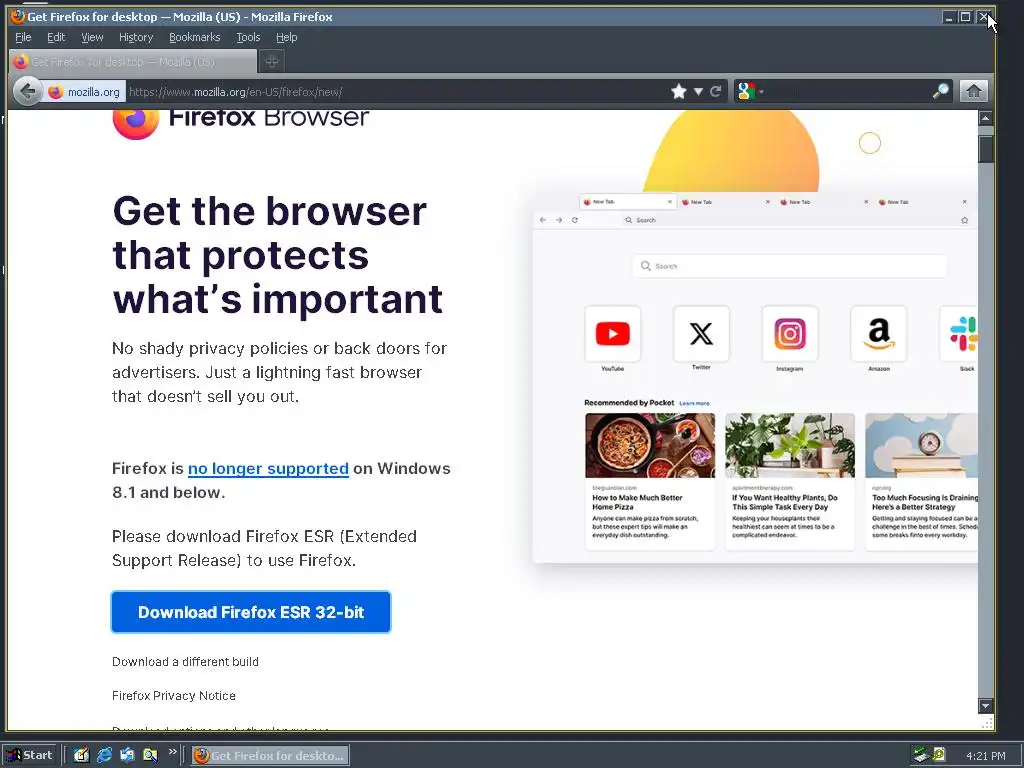Click the preview's large Search field

pyautogui.click(x=790, y=266)
